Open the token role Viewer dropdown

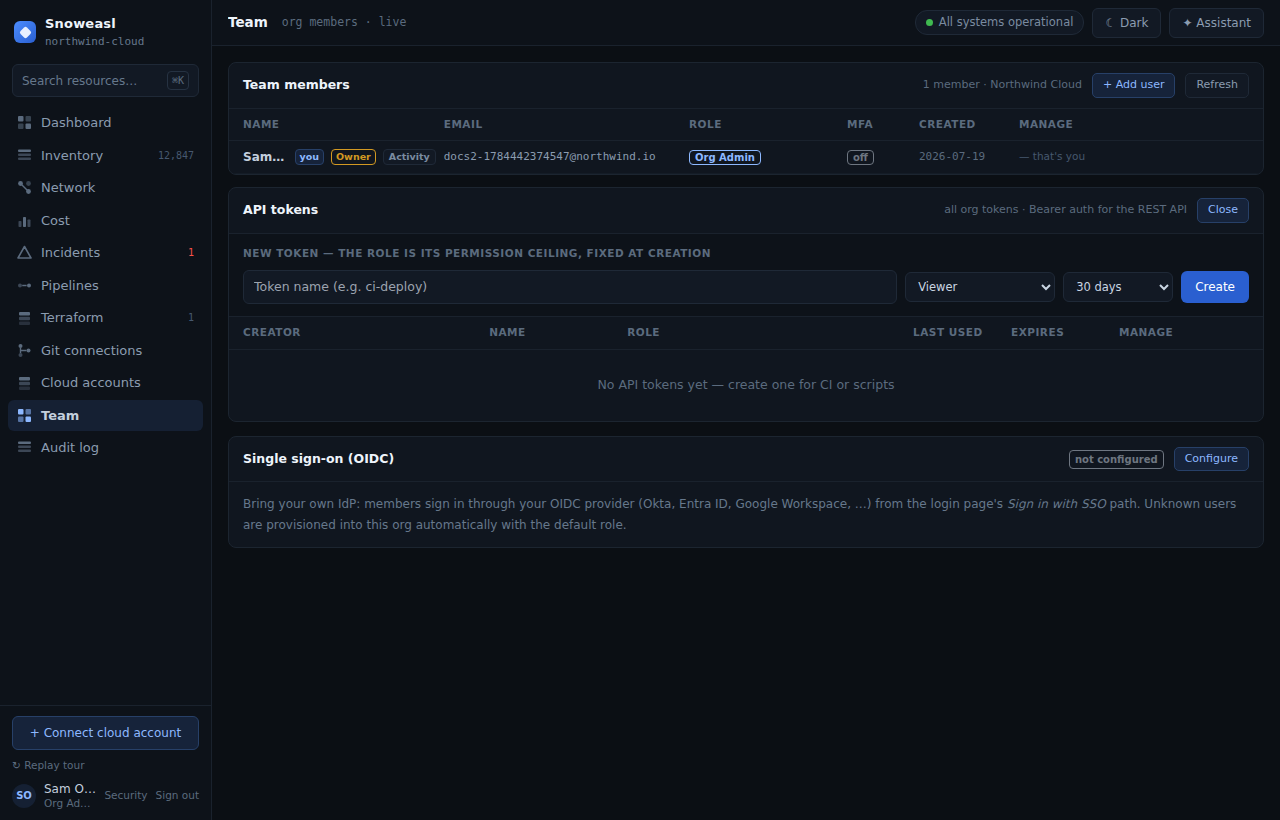(x=980, y=287)
